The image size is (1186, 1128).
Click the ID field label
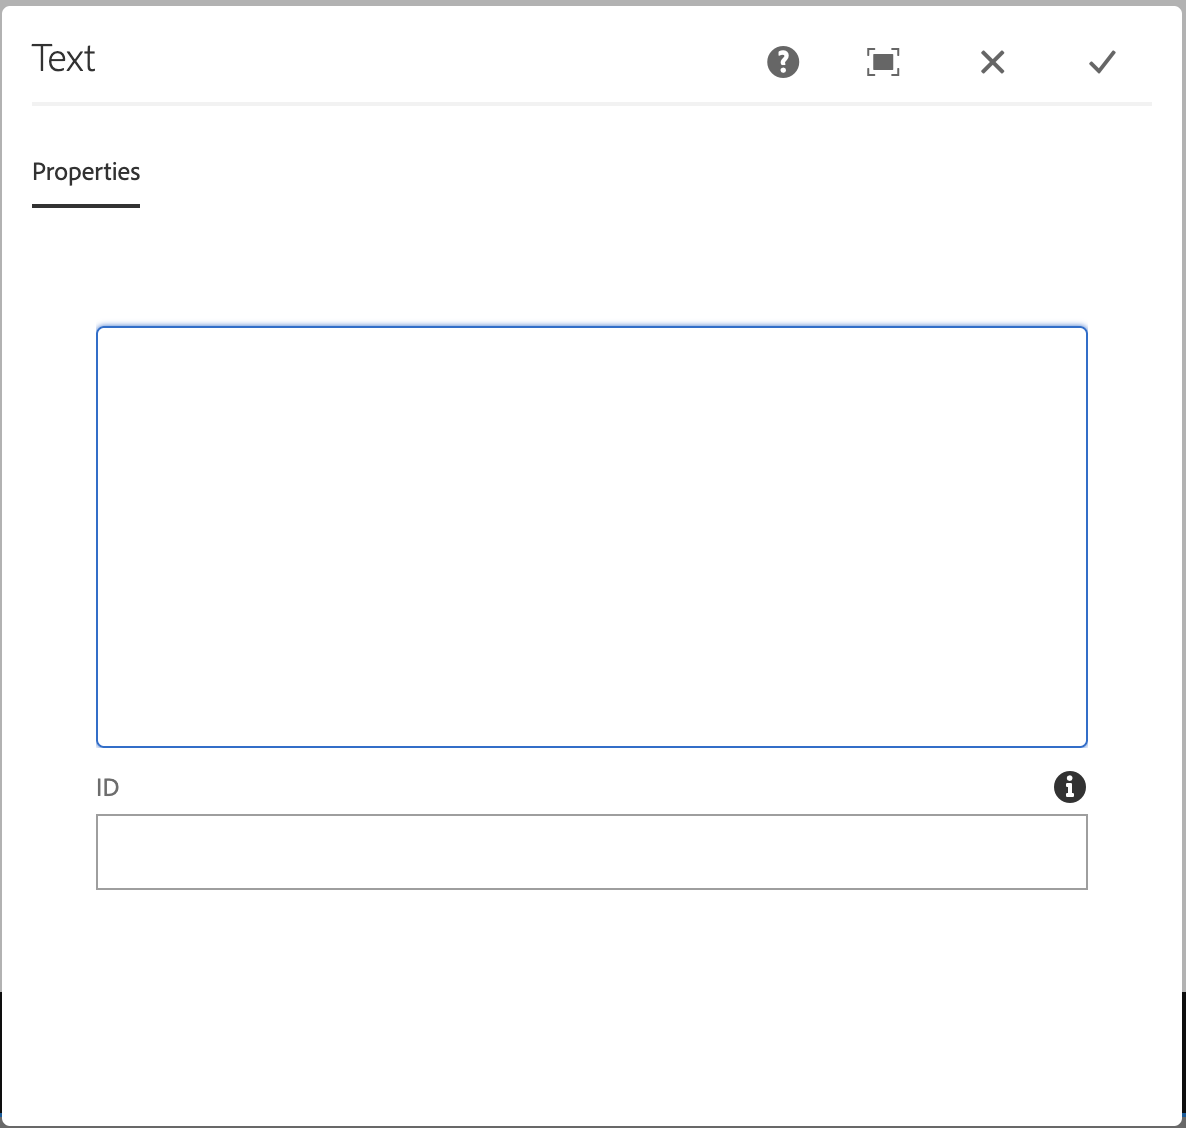[108, 787]
